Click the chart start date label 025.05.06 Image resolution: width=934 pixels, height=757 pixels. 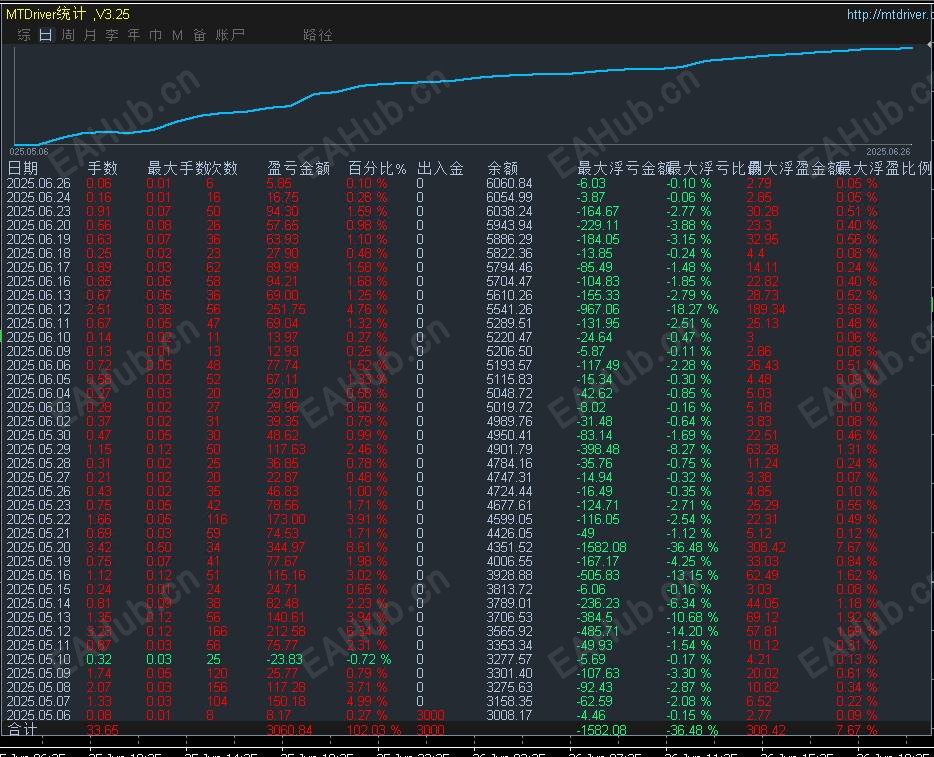29,152
